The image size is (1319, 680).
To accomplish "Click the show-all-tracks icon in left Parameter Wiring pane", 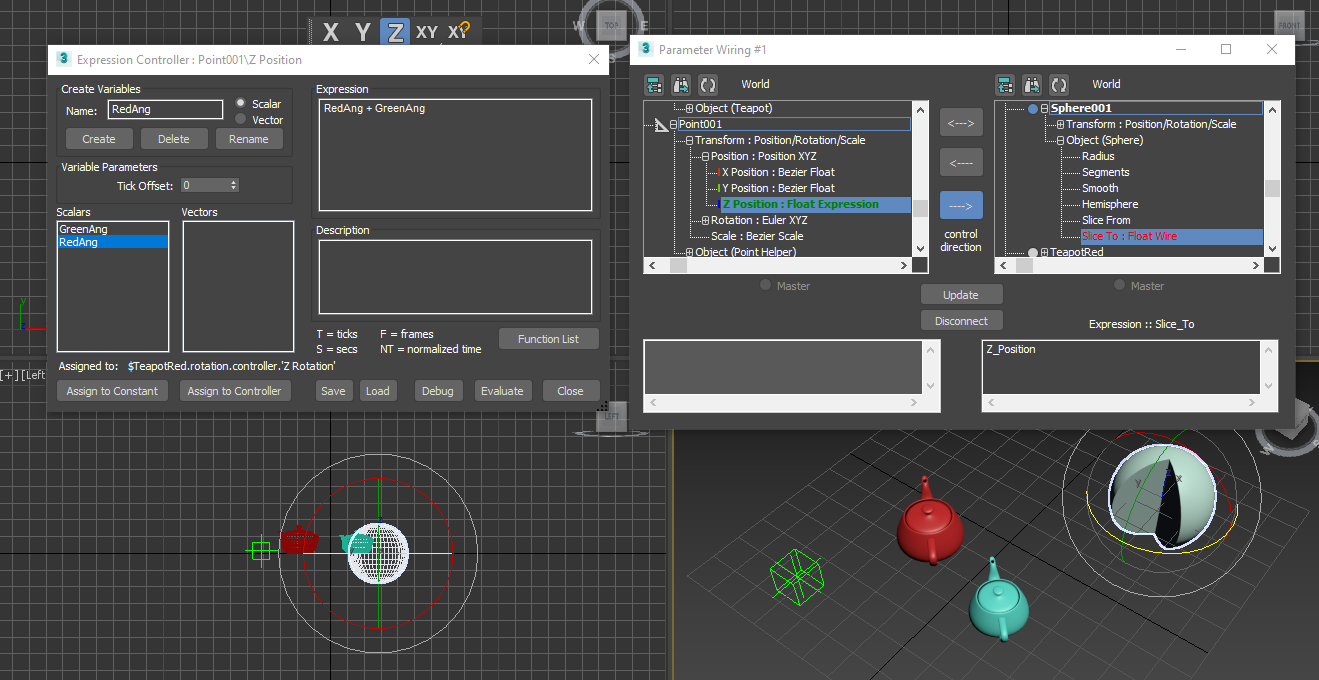I will (x=653, y=84).
